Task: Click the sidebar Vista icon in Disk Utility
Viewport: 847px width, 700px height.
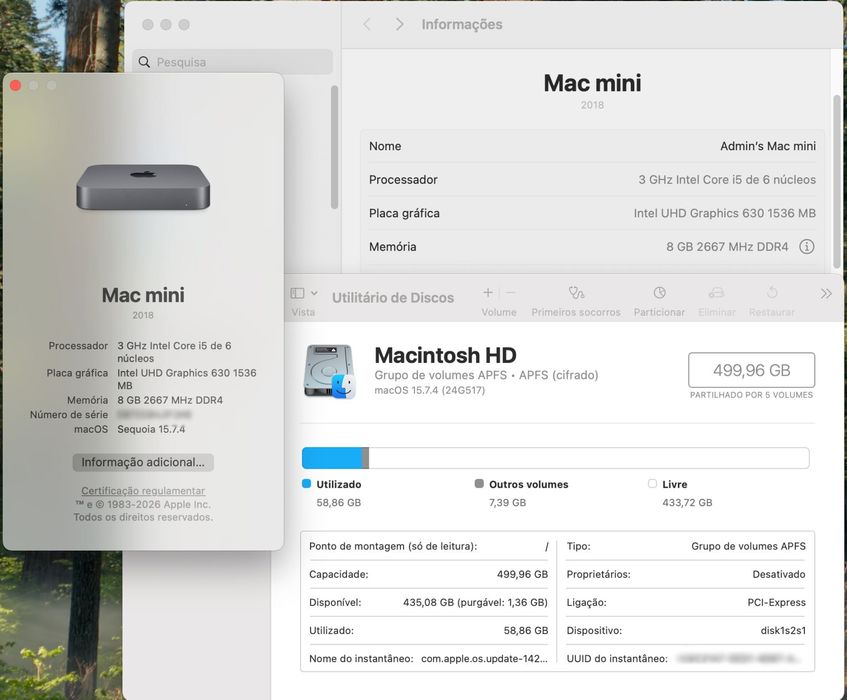Action: pyautogui.click(x=298, y=293)
